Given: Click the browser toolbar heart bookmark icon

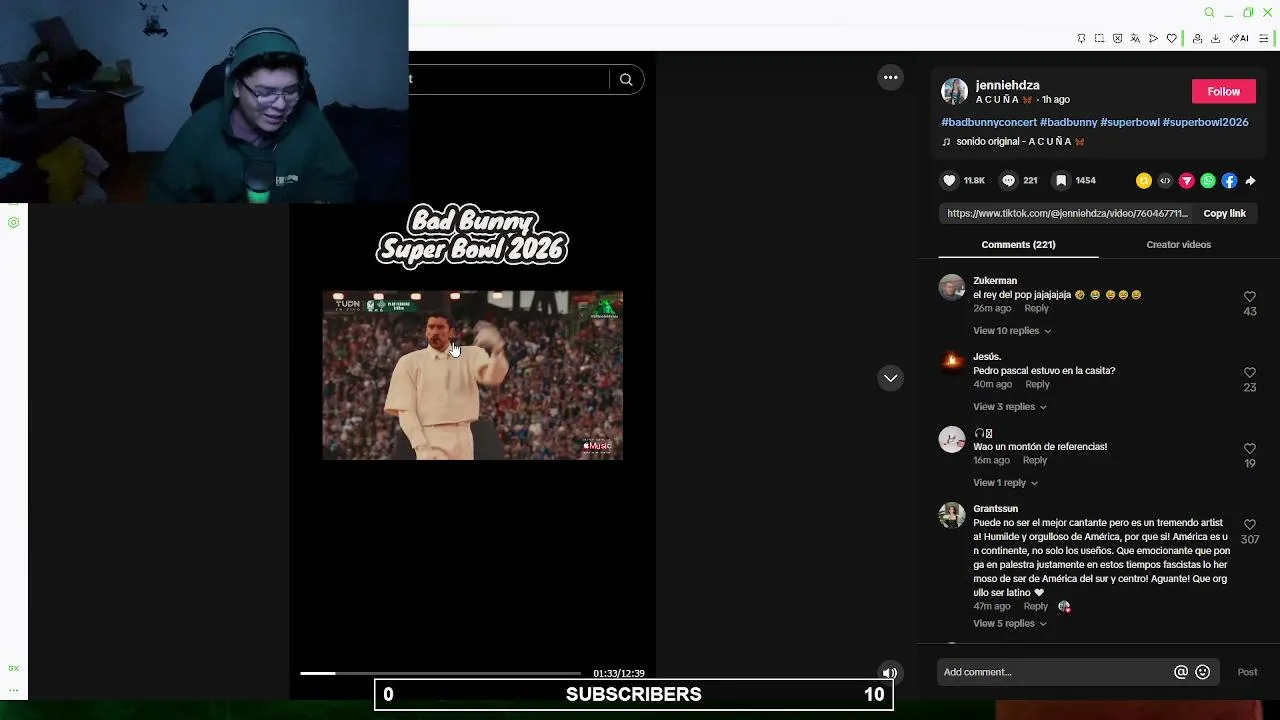Looking at the screenshot, I should 1171,39.
